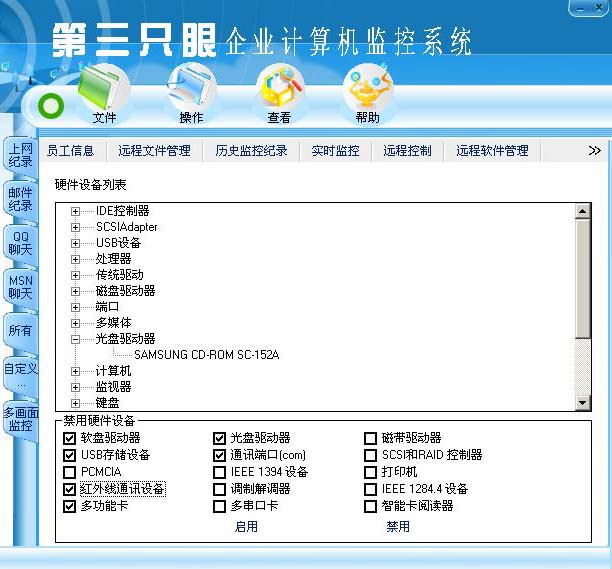This screenshot has width=612, height=569.
Task: Select the 所有 sidebar tab
Action: [x=20, y=331]
